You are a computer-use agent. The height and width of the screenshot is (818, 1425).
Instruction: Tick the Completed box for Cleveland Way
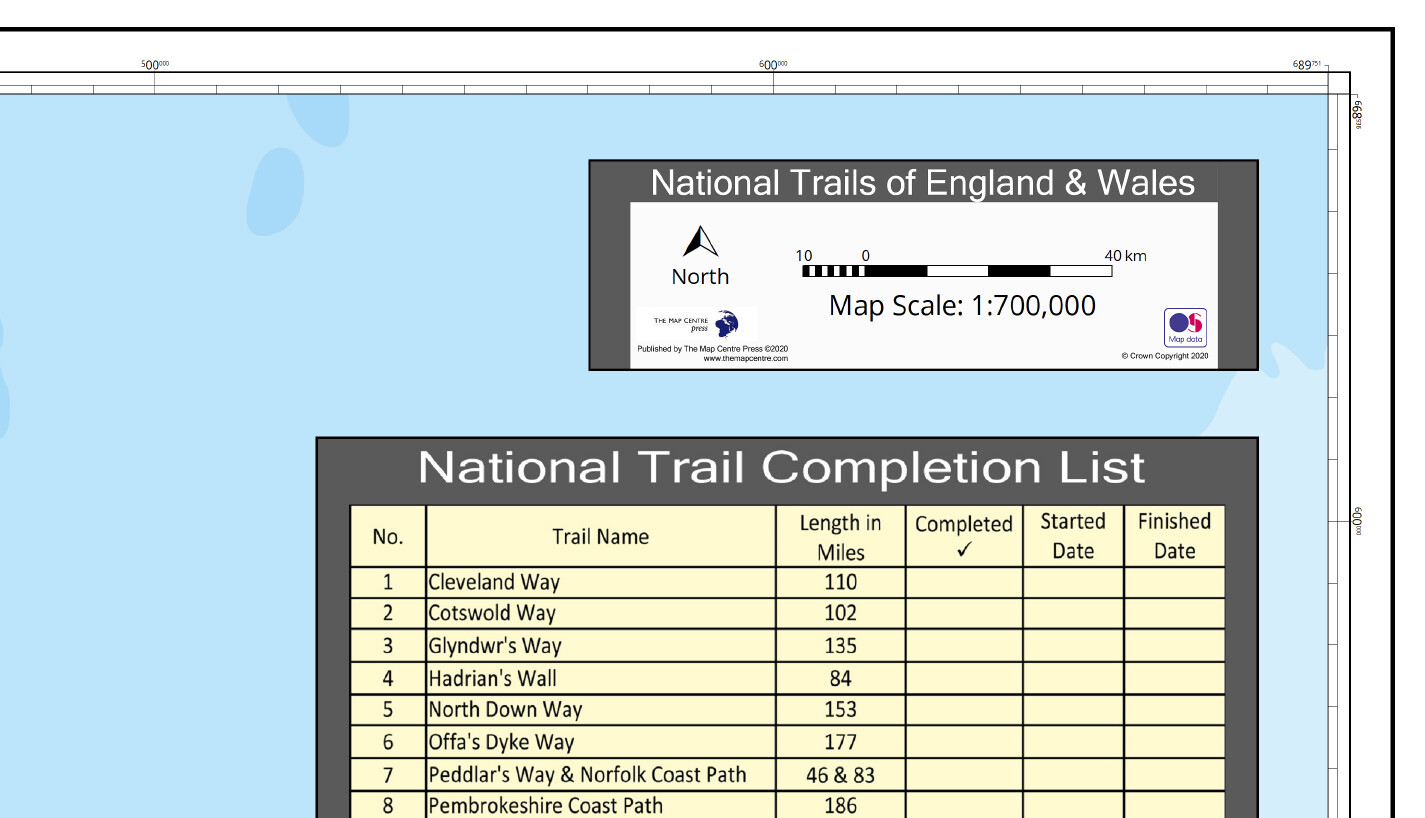click(962, 582)
